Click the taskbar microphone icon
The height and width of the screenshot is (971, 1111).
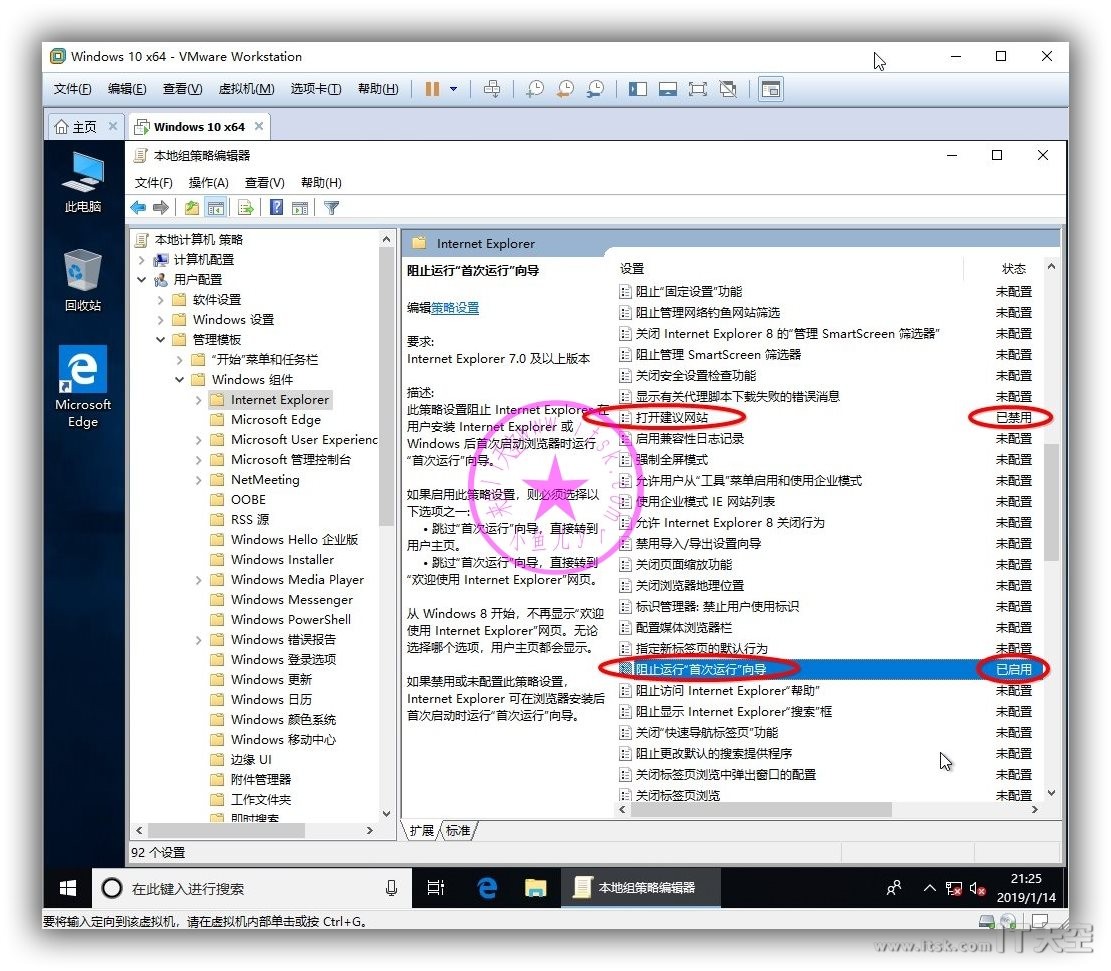391,888
